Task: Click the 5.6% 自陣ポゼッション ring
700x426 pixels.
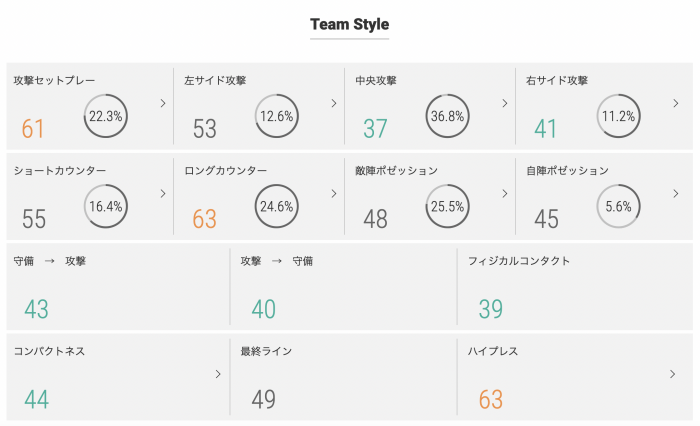Action: pos(618,207)
